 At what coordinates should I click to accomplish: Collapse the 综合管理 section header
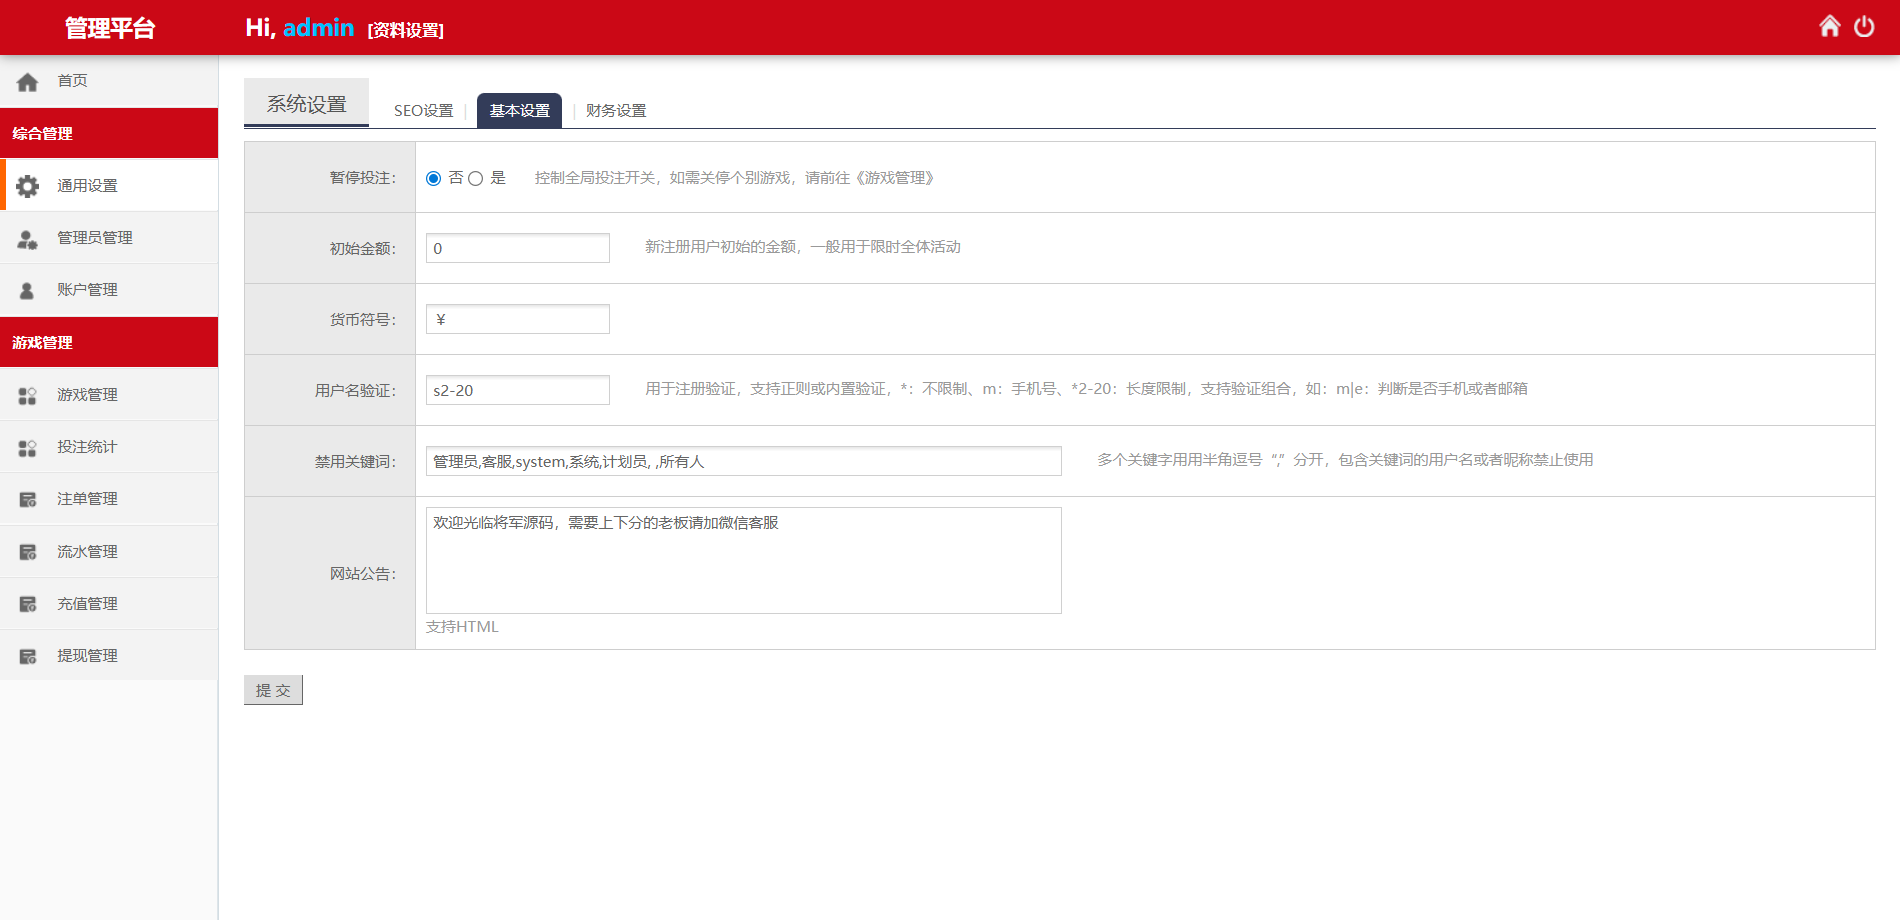pos(109,133)
